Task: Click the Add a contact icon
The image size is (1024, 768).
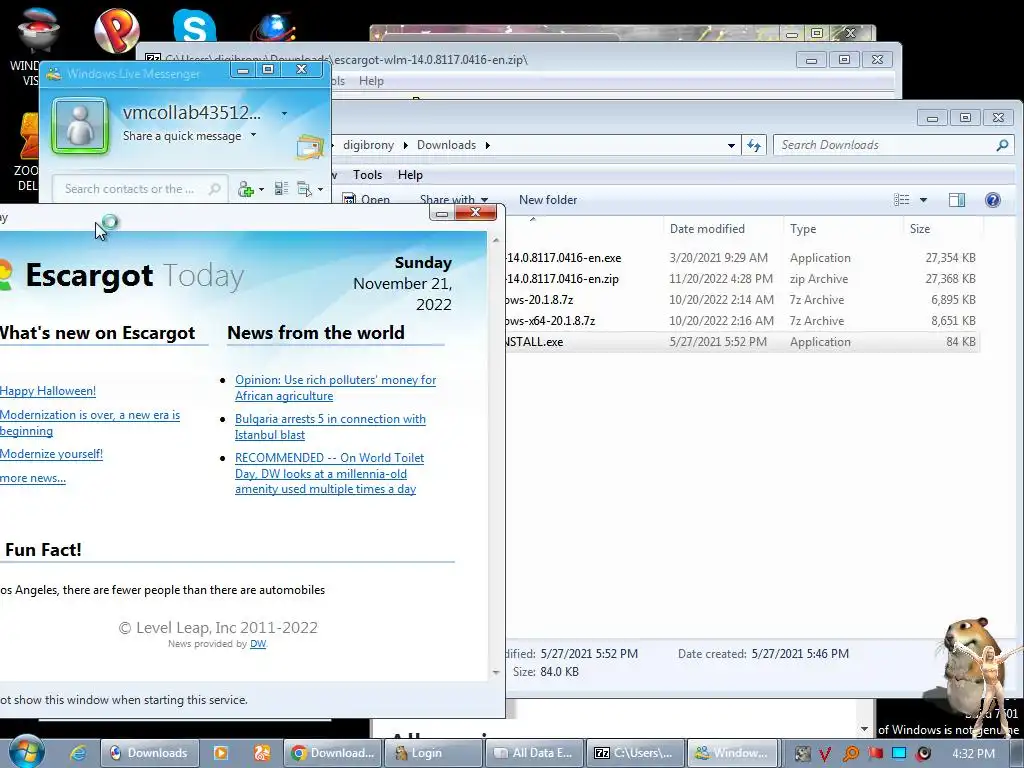Action: tap(246, 189)
